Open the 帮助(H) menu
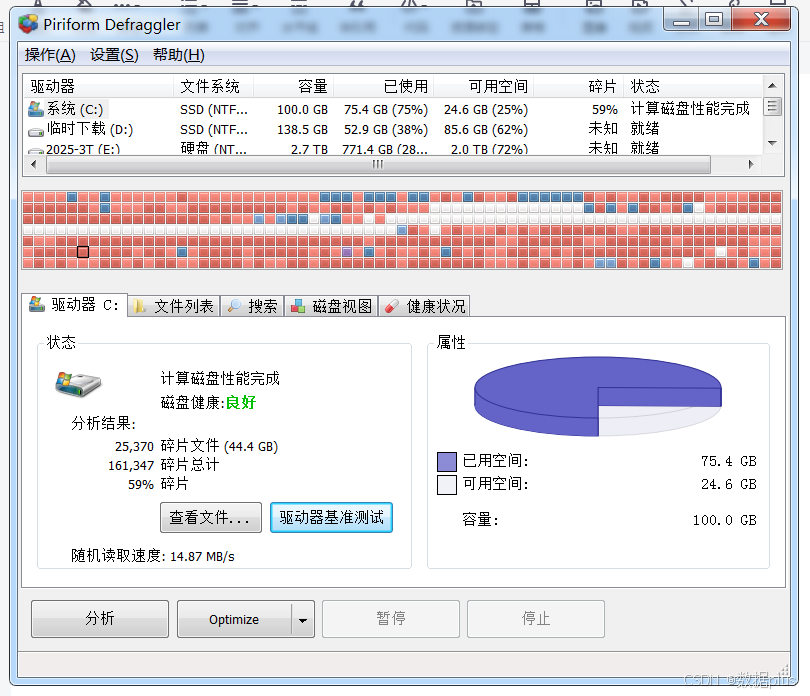 [x=179, y=55]
